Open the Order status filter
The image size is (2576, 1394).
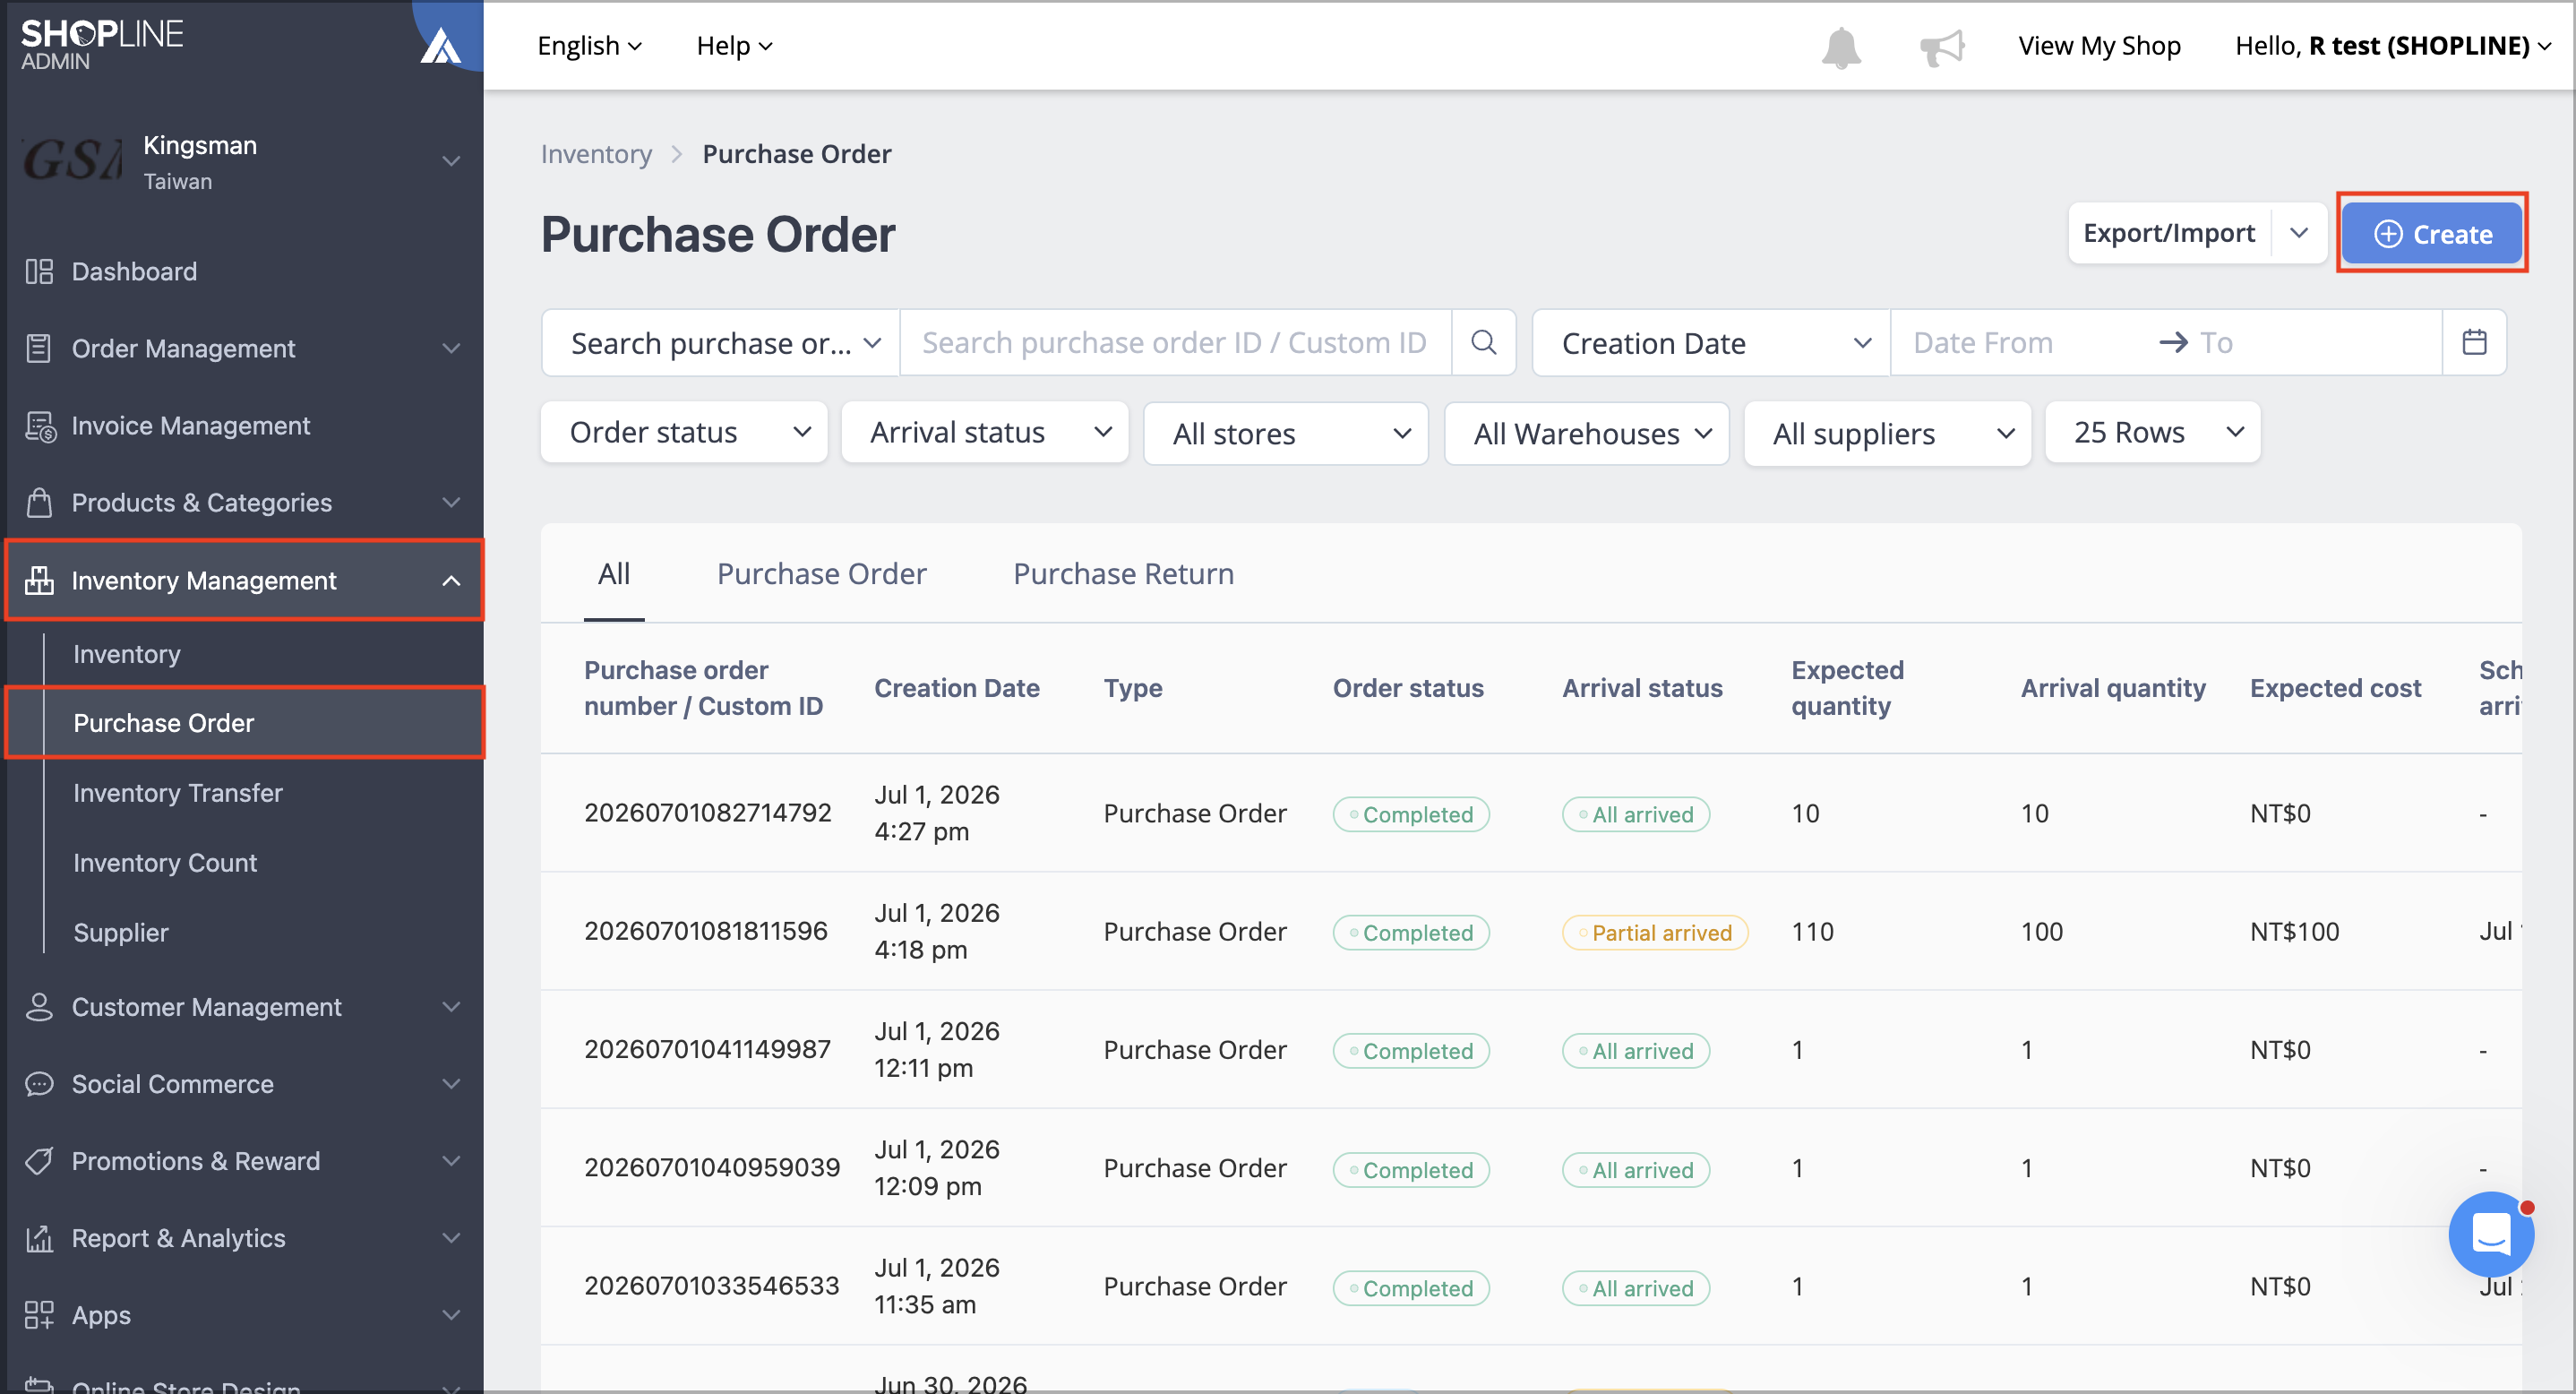(684, 432)
